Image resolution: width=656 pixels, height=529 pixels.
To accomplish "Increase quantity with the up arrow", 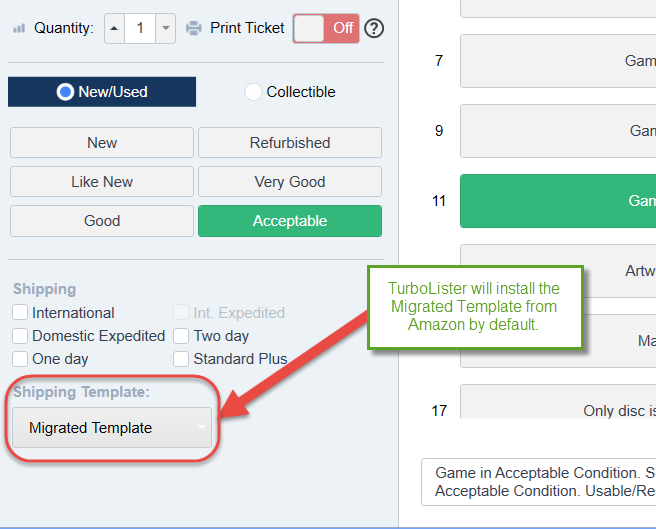I will coord(114,28).
